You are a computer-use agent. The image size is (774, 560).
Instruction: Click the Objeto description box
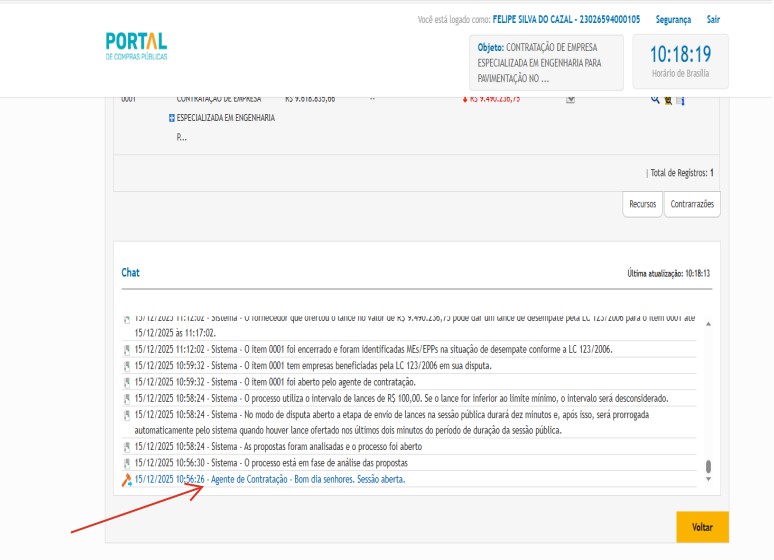click(x=546, y=62)
